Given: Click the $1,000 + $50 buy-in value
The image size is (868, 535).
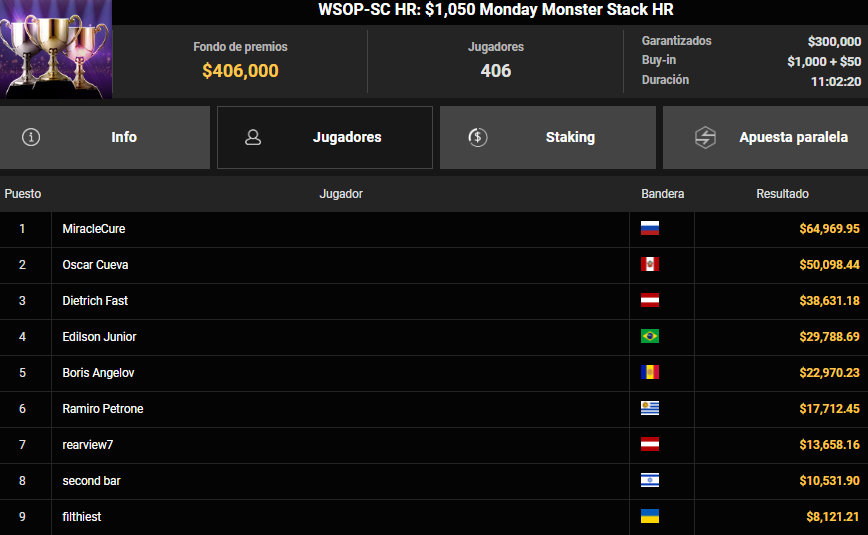Looking at the screenshot, I should pyautogui.click(x=824, y=61).
